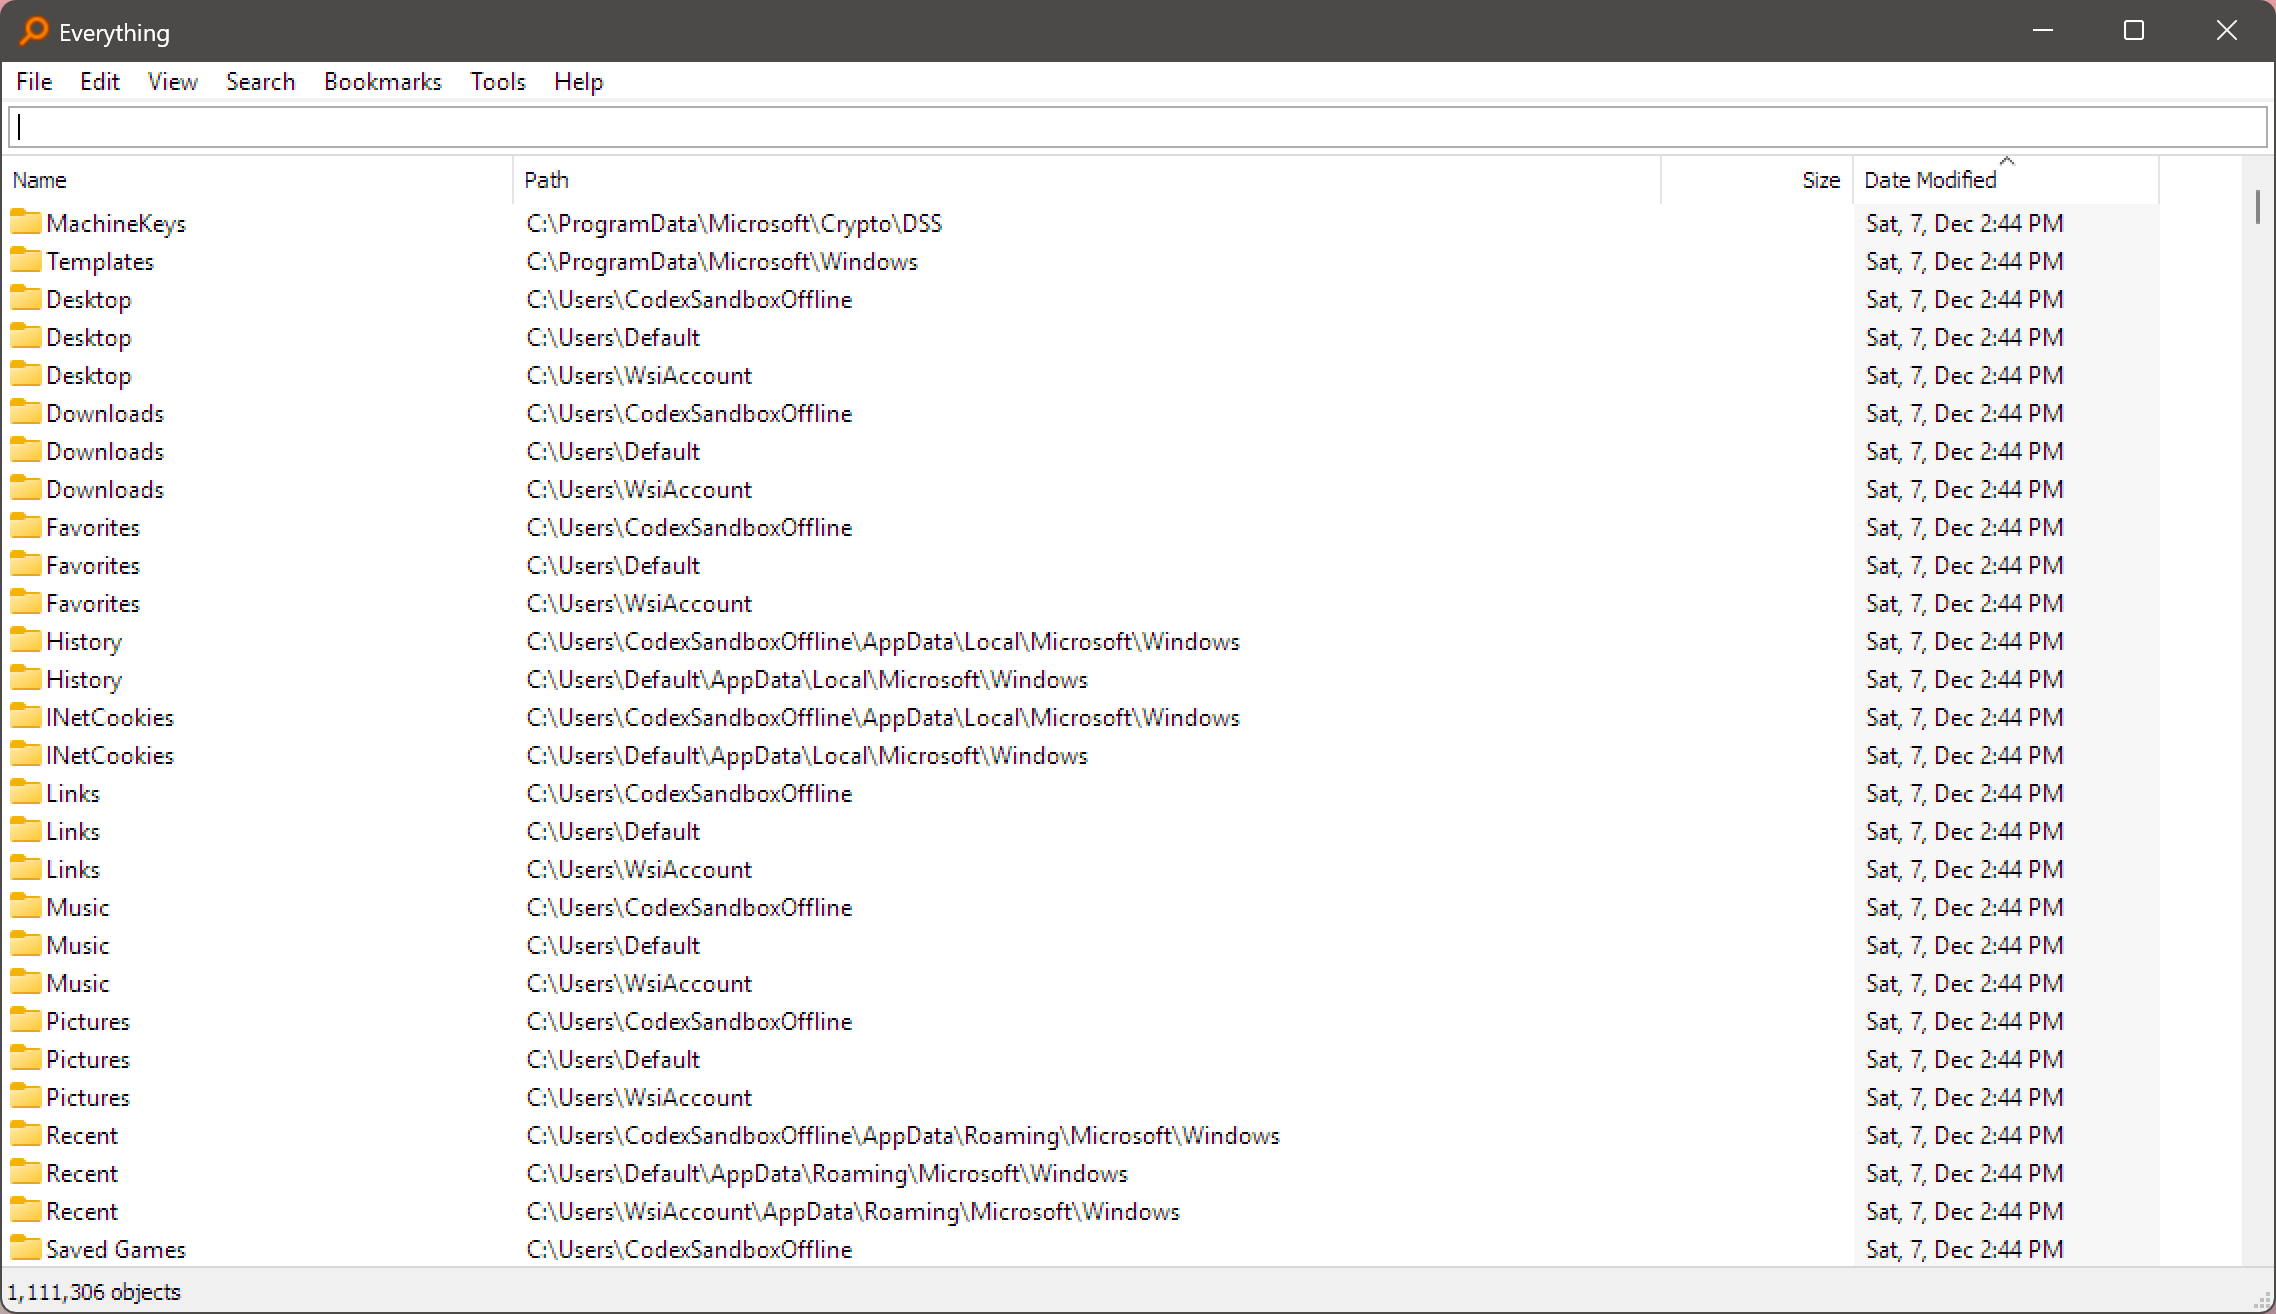Click folder icon of Recent in CodexSandboxOffline Roaming
The image size is (2276, 1314).
point(26,1134)
